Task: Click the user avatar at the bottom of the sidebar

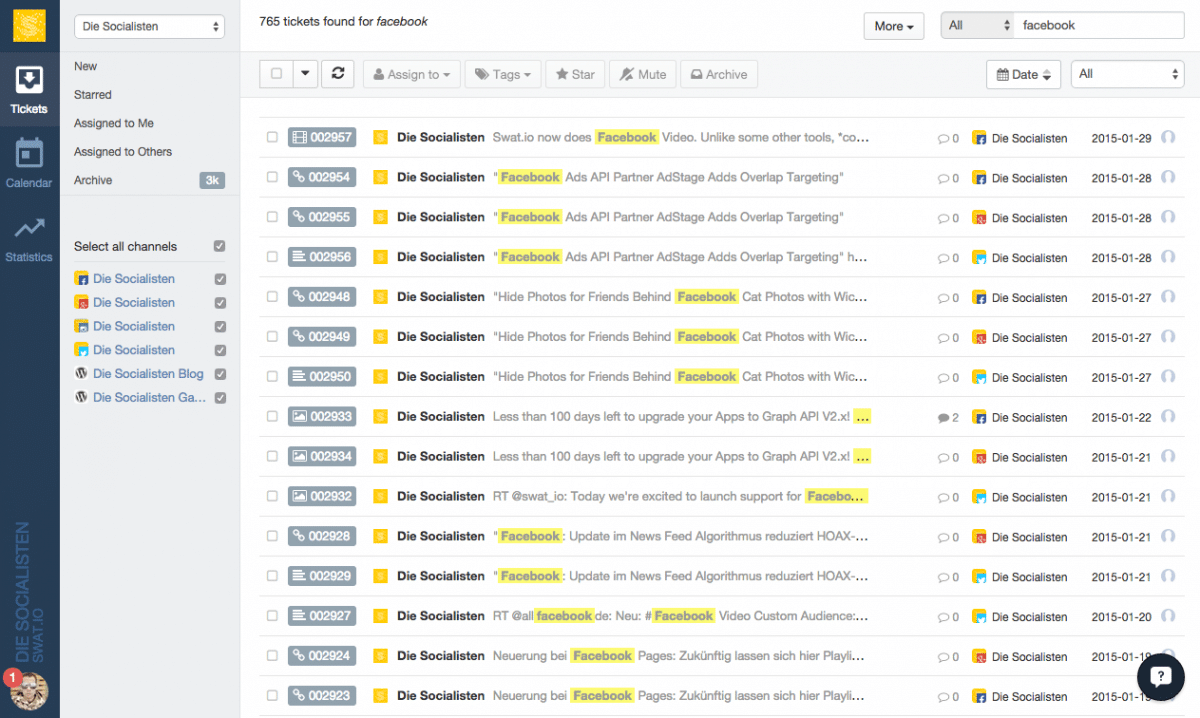Action: pyautogui.click(x=29, y=690)
